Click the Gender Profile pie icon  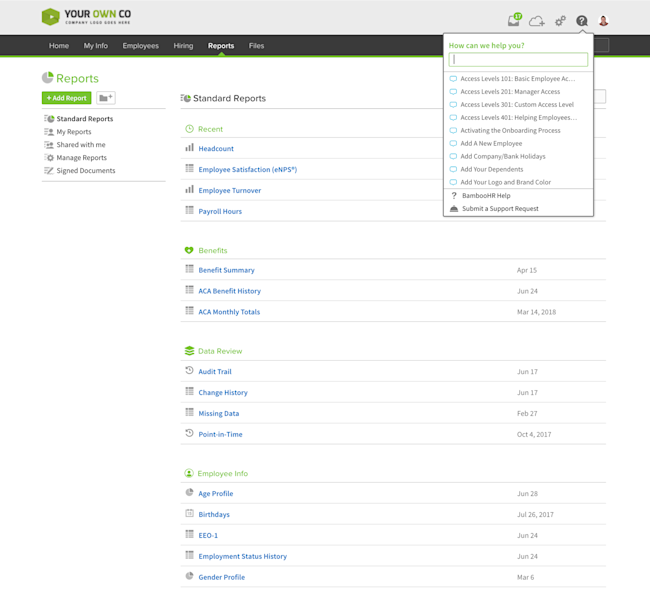point(189,576)
